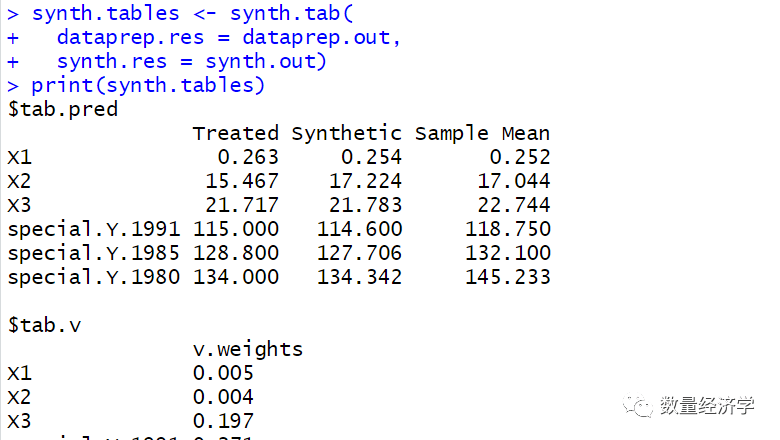Click the v.weights column header

click(248, 349)
